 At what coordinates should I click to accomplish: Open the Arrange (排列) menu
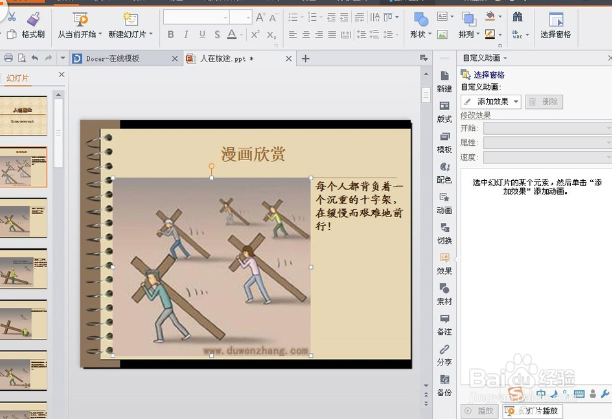[x=469, y=25]
